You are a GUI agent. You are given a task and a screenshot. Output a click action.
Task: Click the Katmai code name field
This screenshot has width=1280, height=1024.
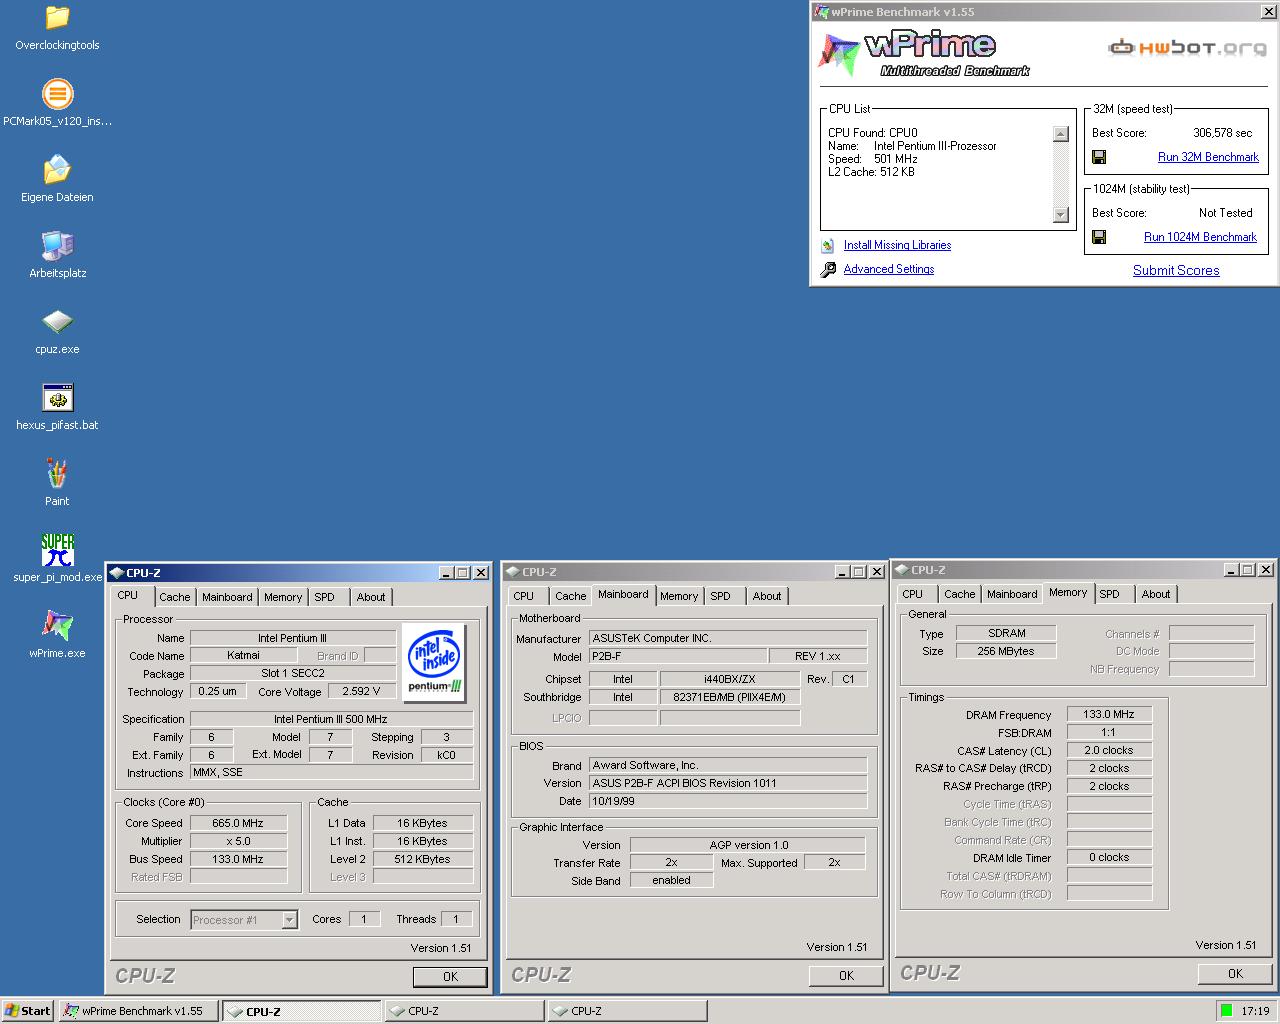coord(243,656)
